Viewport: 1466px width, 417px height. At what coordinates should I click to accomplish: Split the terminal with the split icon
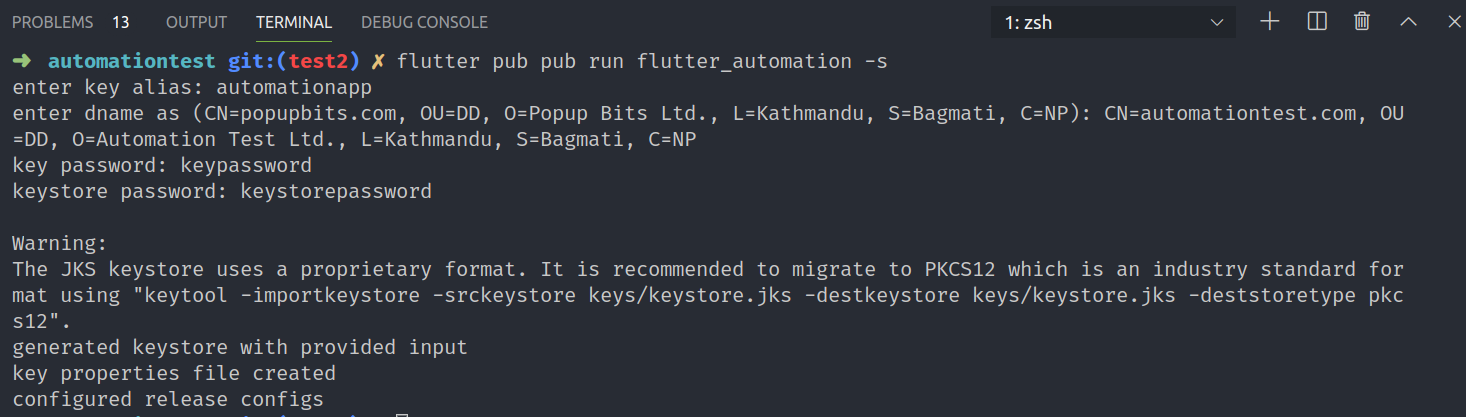pyautogui.click(x=1317, y=21)
